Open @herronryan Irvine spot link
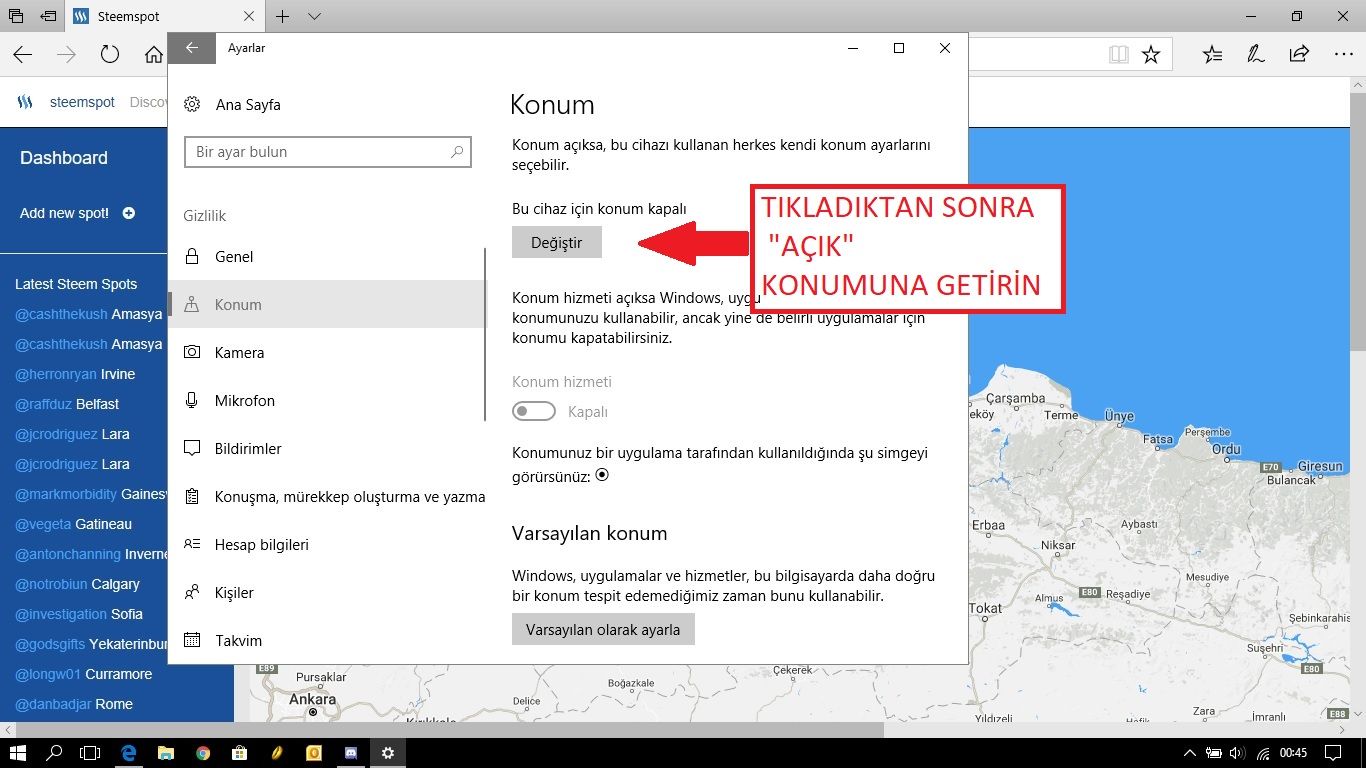Viewport: 1366px width, 768px height. click(75, 374)
